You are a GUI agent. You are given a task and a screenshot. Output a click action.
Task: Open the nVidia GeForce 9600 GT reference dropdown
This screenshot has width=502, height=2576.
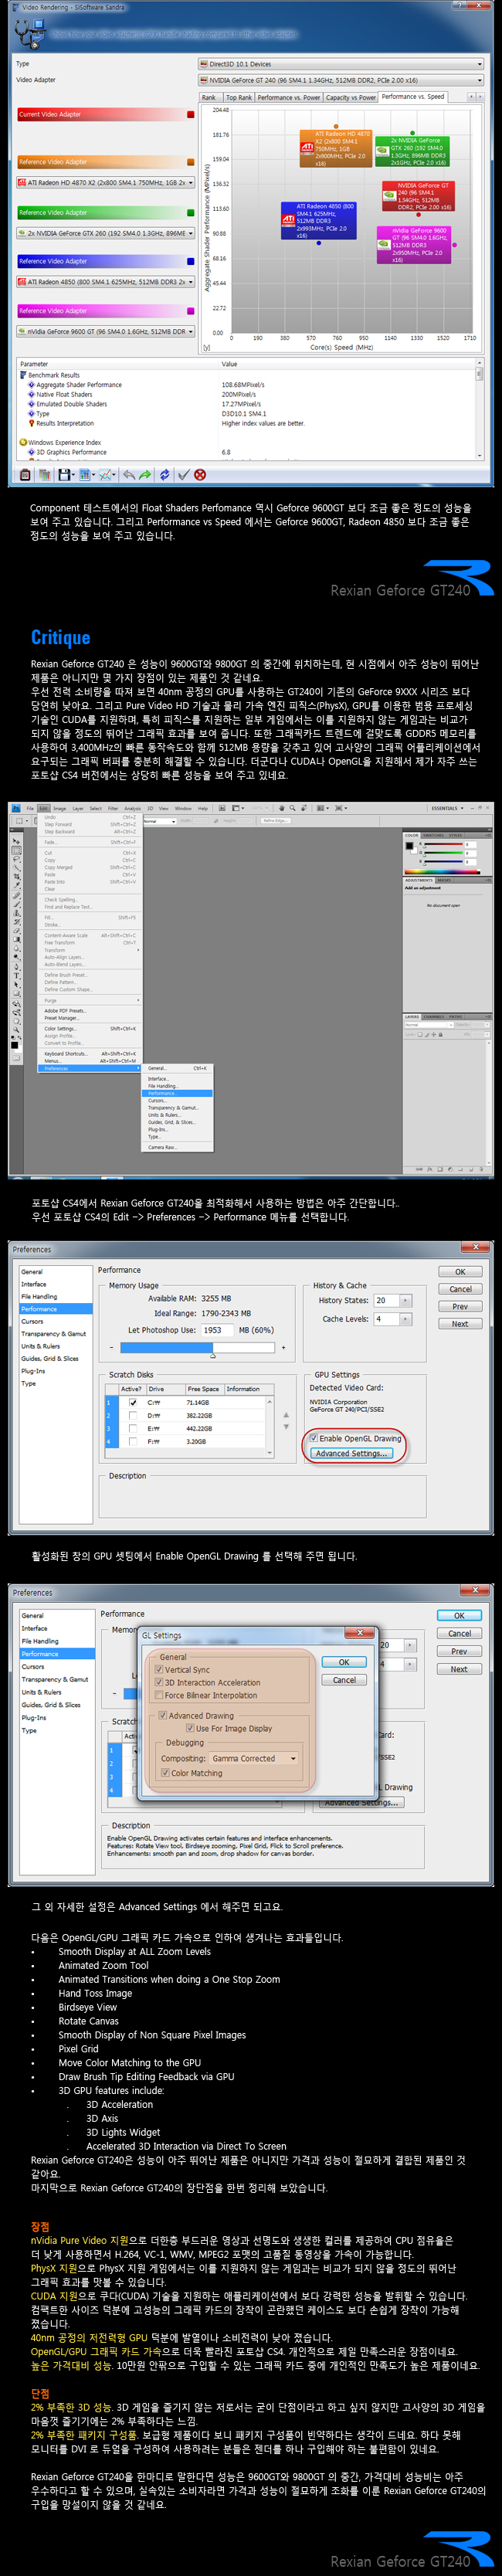105,332
